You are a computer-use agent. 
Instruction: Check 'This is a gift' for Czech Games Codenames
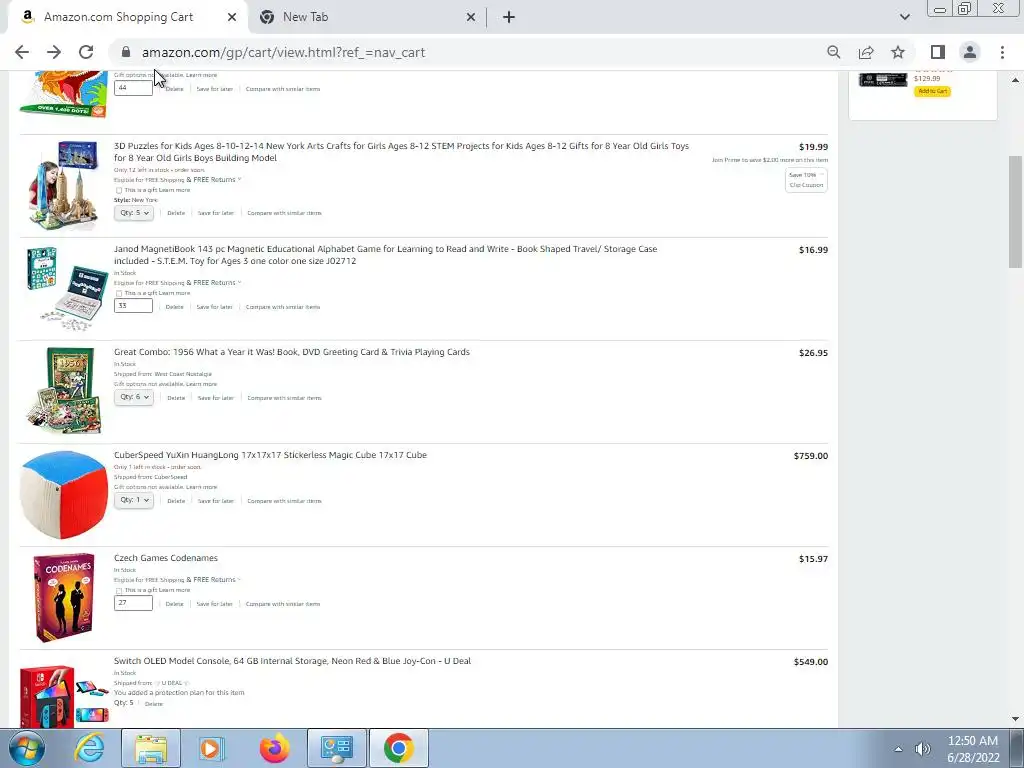[119, 591]
